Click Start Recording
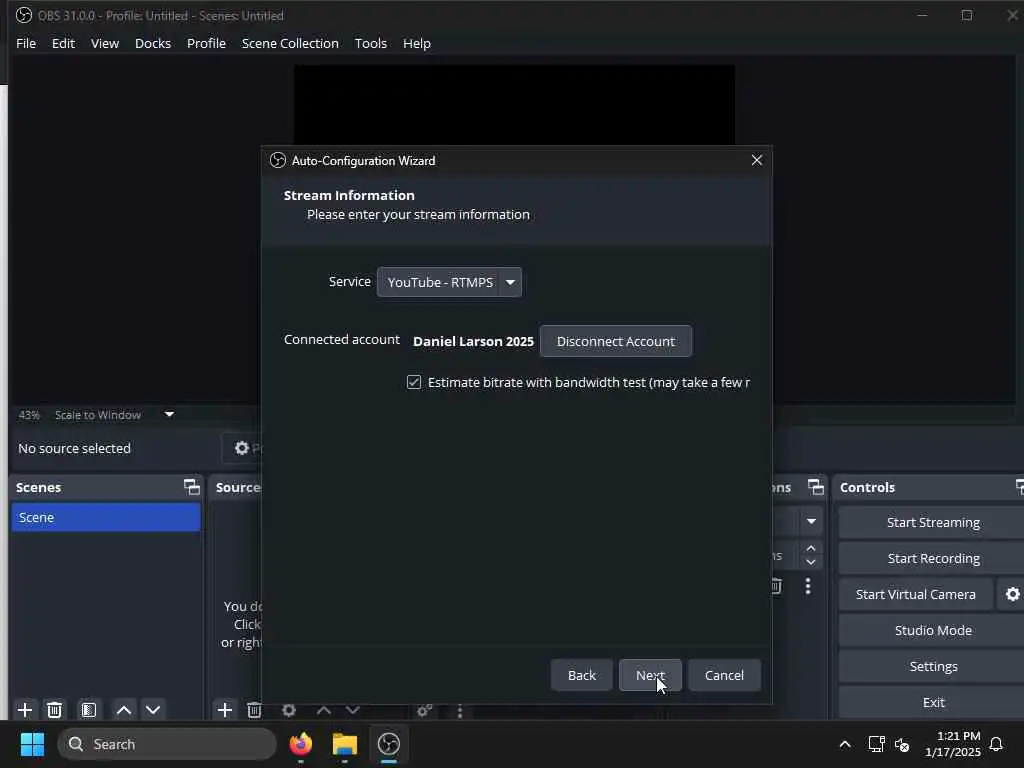1024x768 pixels. click(x=933, y=558)
